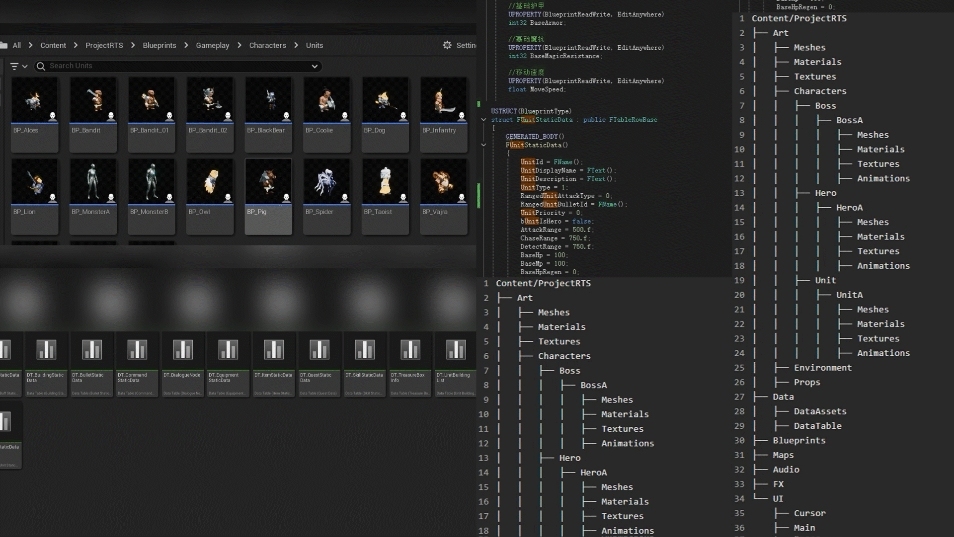Open the DT_BulletStaticData data table asset
This screenshot has width=954, height=537.
pos(91,364)
